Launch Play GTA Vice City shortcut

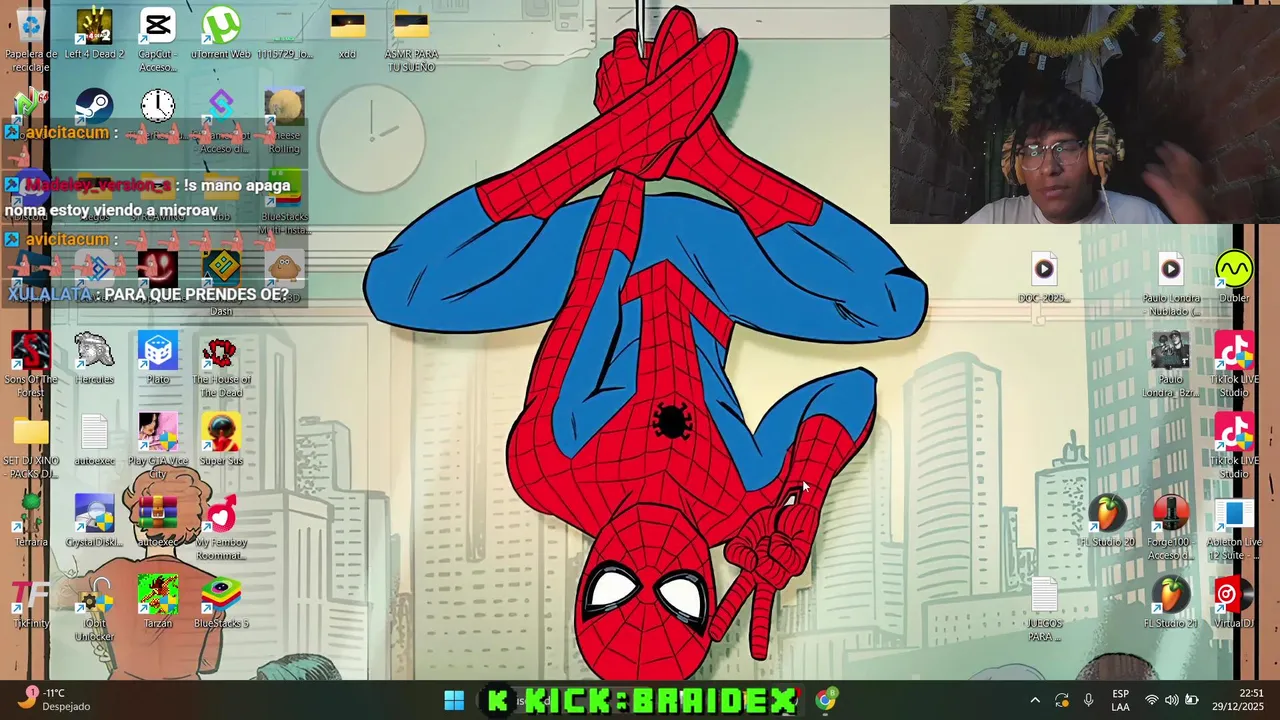pos(157,432)
